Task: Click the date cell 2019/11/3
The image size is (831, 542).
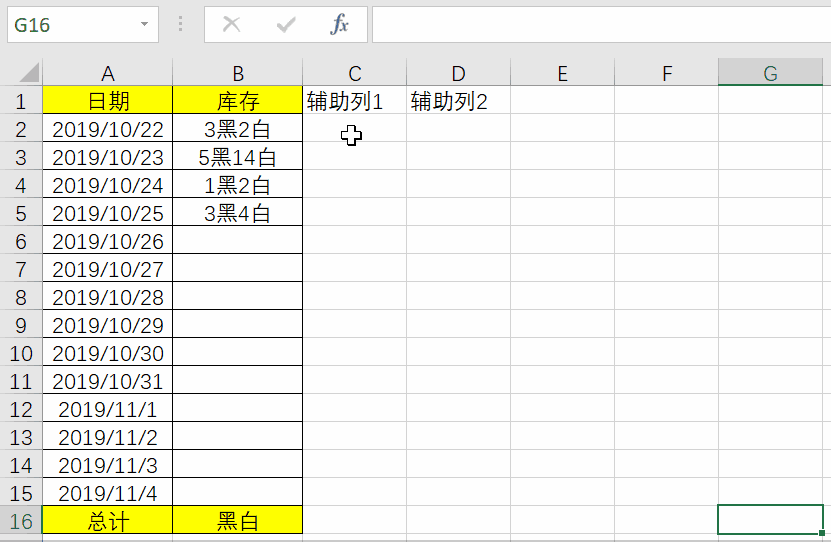Action: (x=108, y=466)
